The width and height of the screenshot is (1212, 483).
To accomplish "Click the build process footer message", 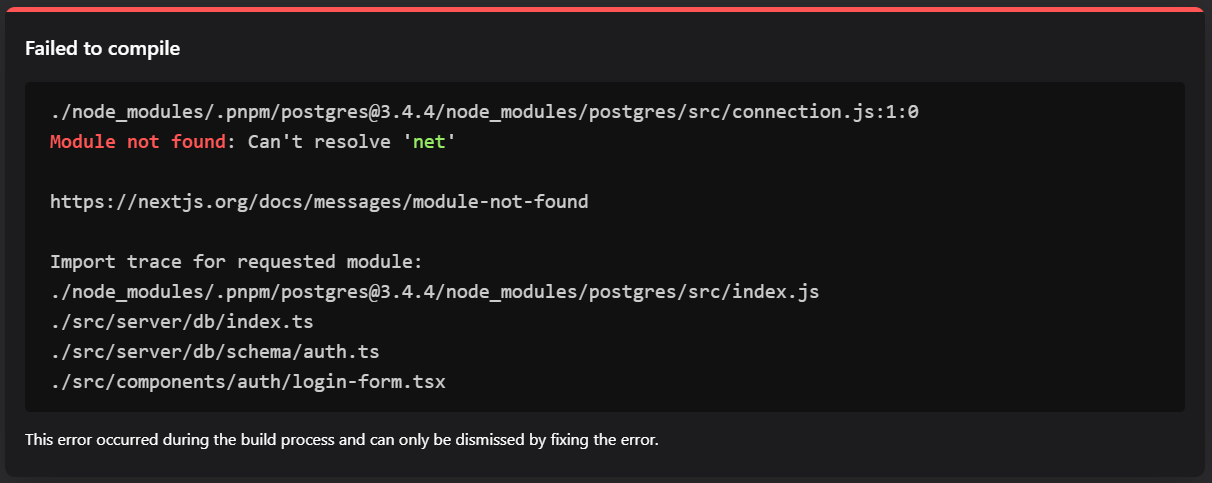I will [x=342, y=439].
